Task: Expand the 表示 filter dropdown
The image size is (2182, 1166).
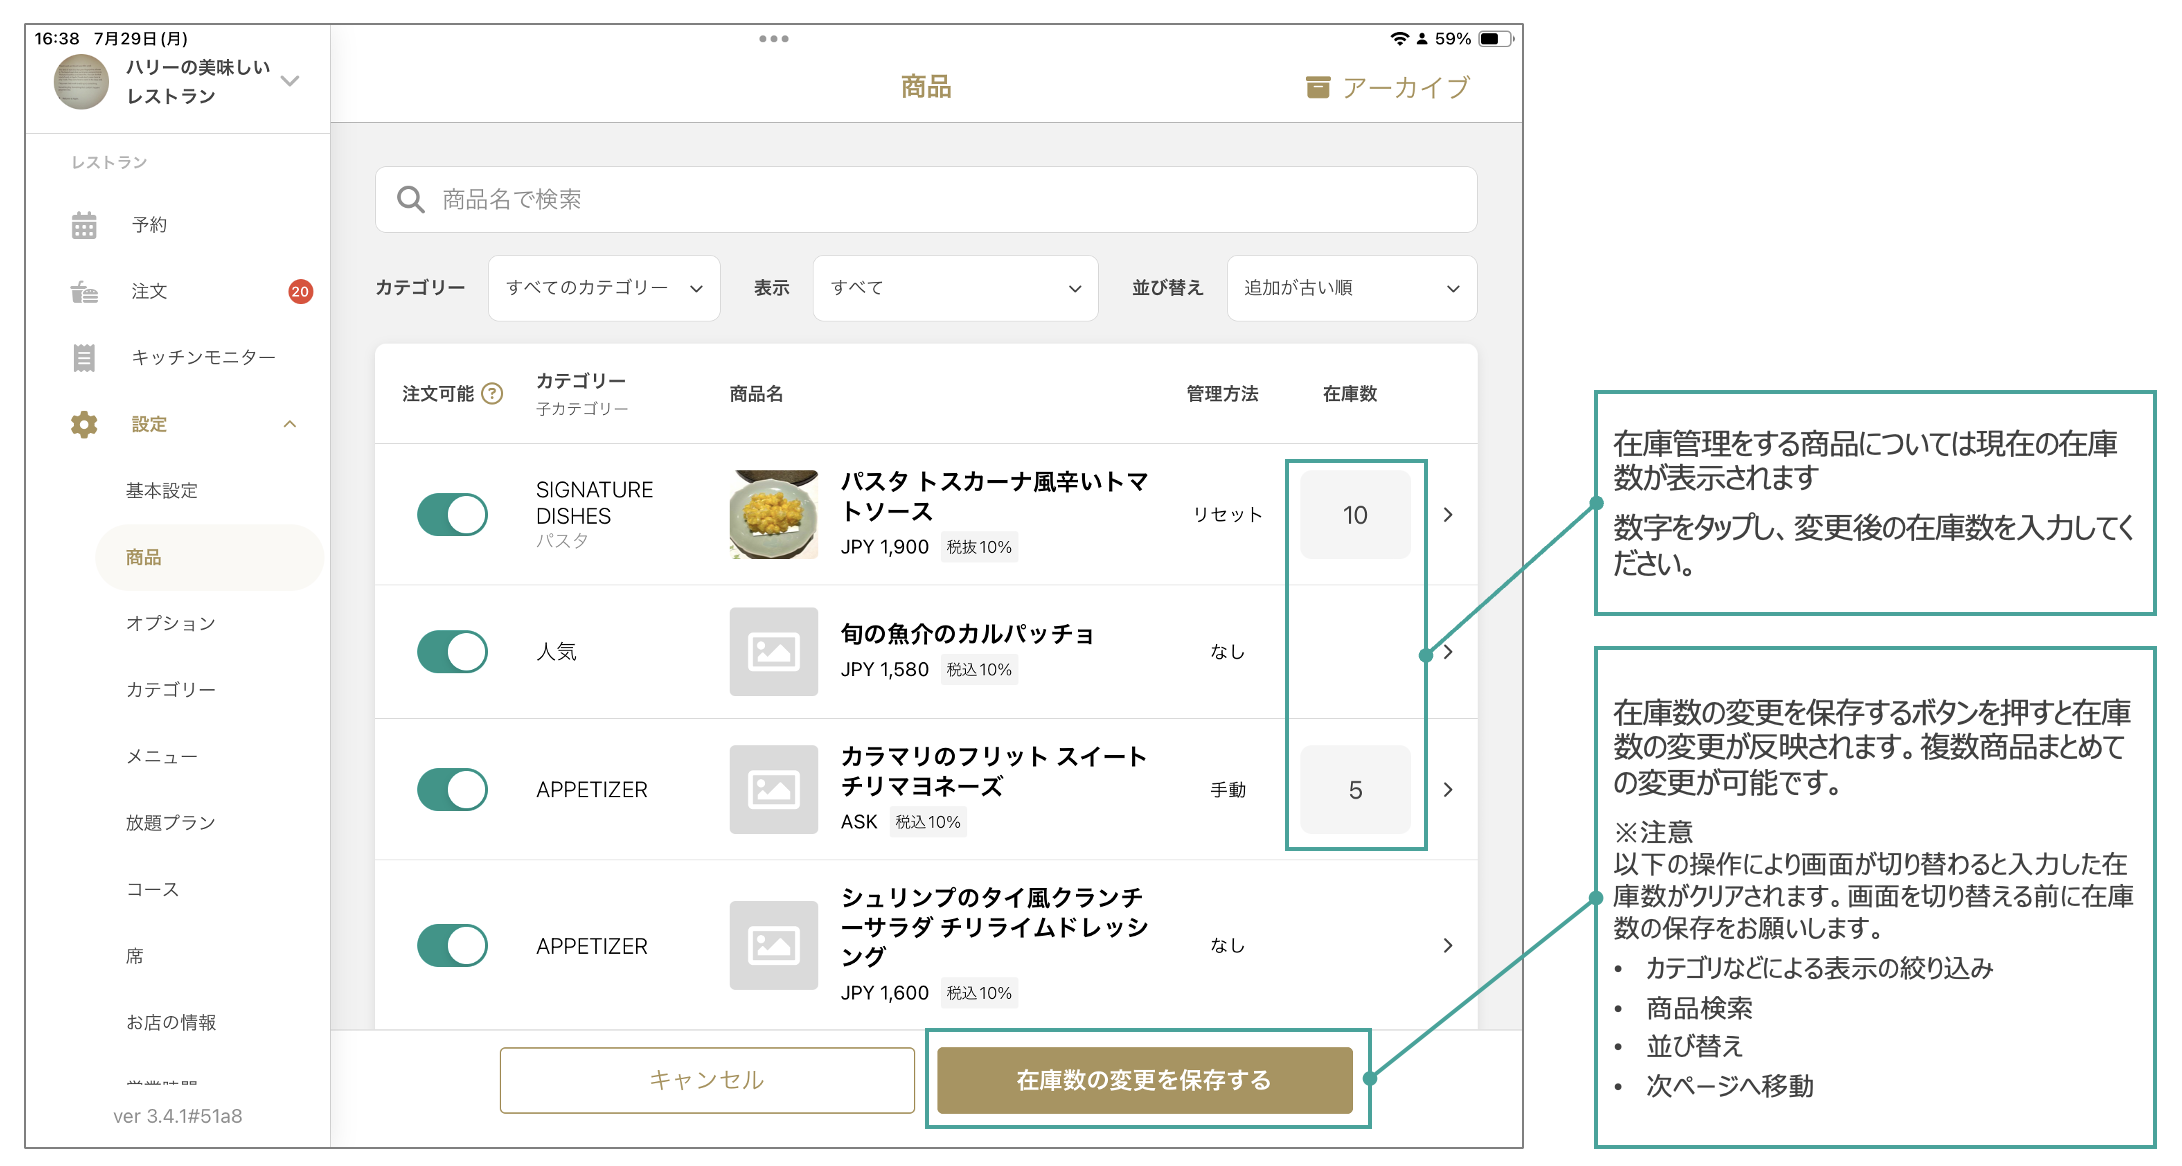Action: coord(953,288)
